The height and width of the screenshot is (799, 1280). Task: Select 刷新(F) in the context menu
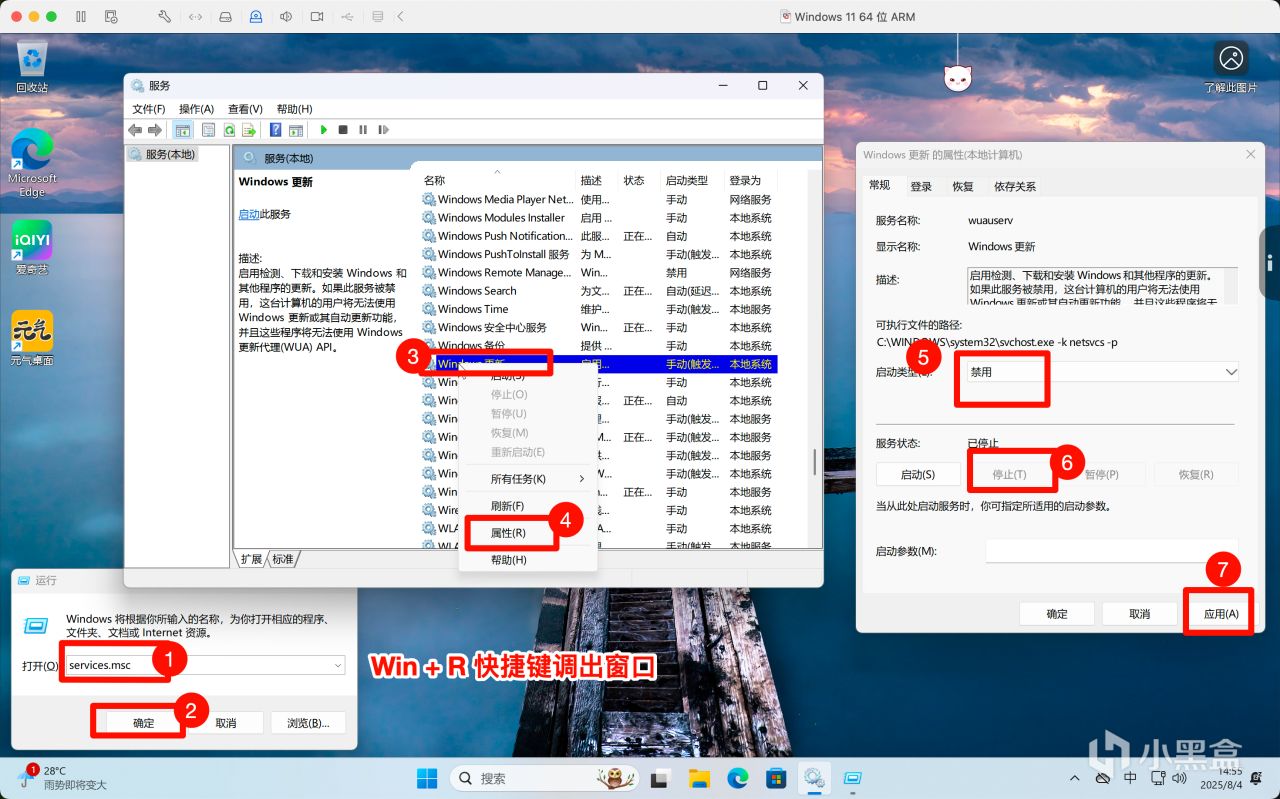pyautogui.click(x=528, y=506)
